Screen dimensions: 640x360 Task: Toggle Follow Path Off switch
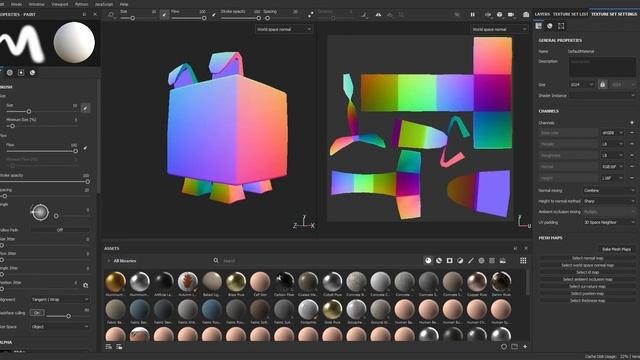60,230
